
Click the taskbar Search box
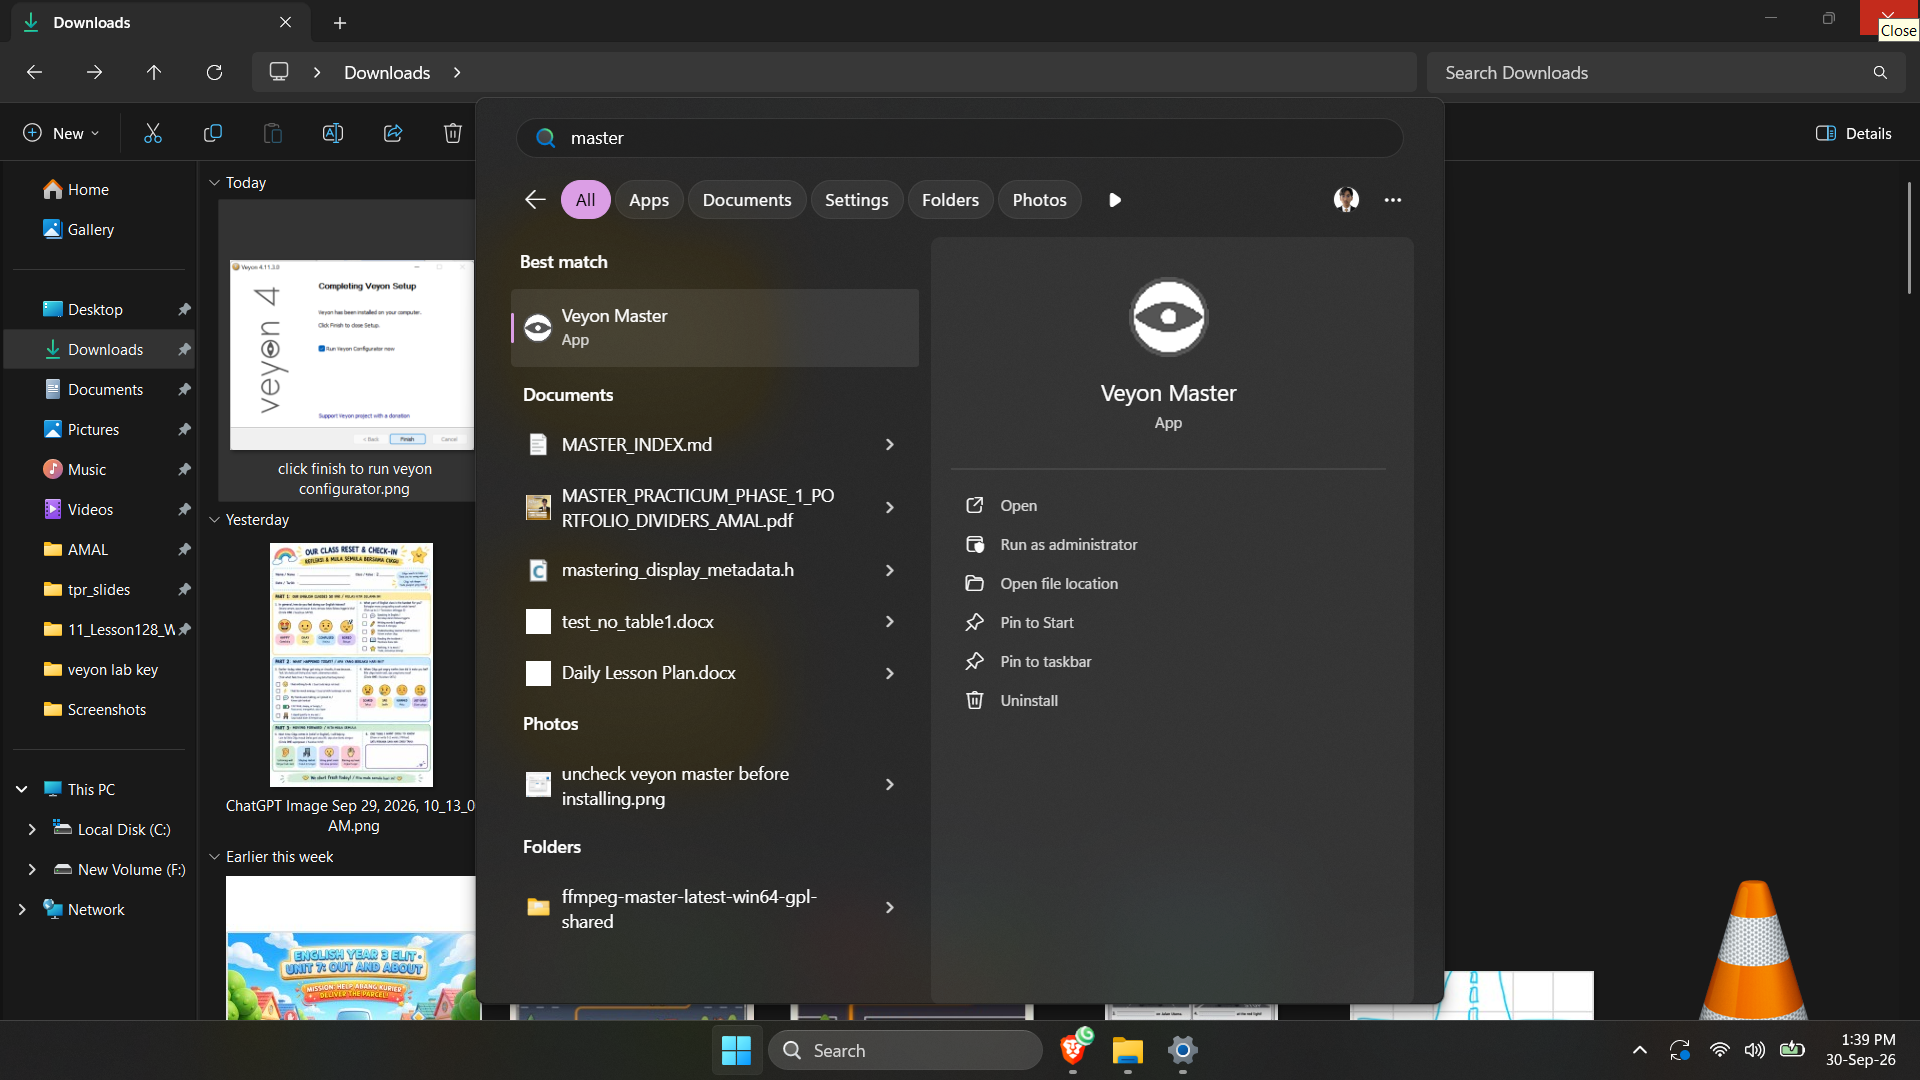(905, 1050)
